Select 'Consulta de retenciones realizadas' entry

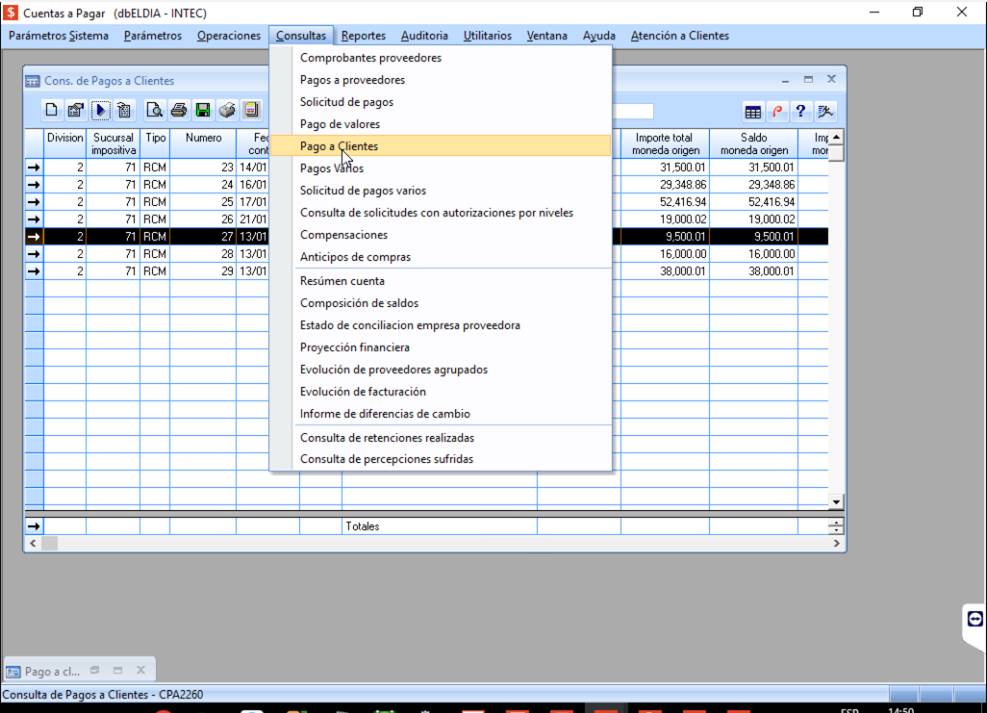(387, 438)
